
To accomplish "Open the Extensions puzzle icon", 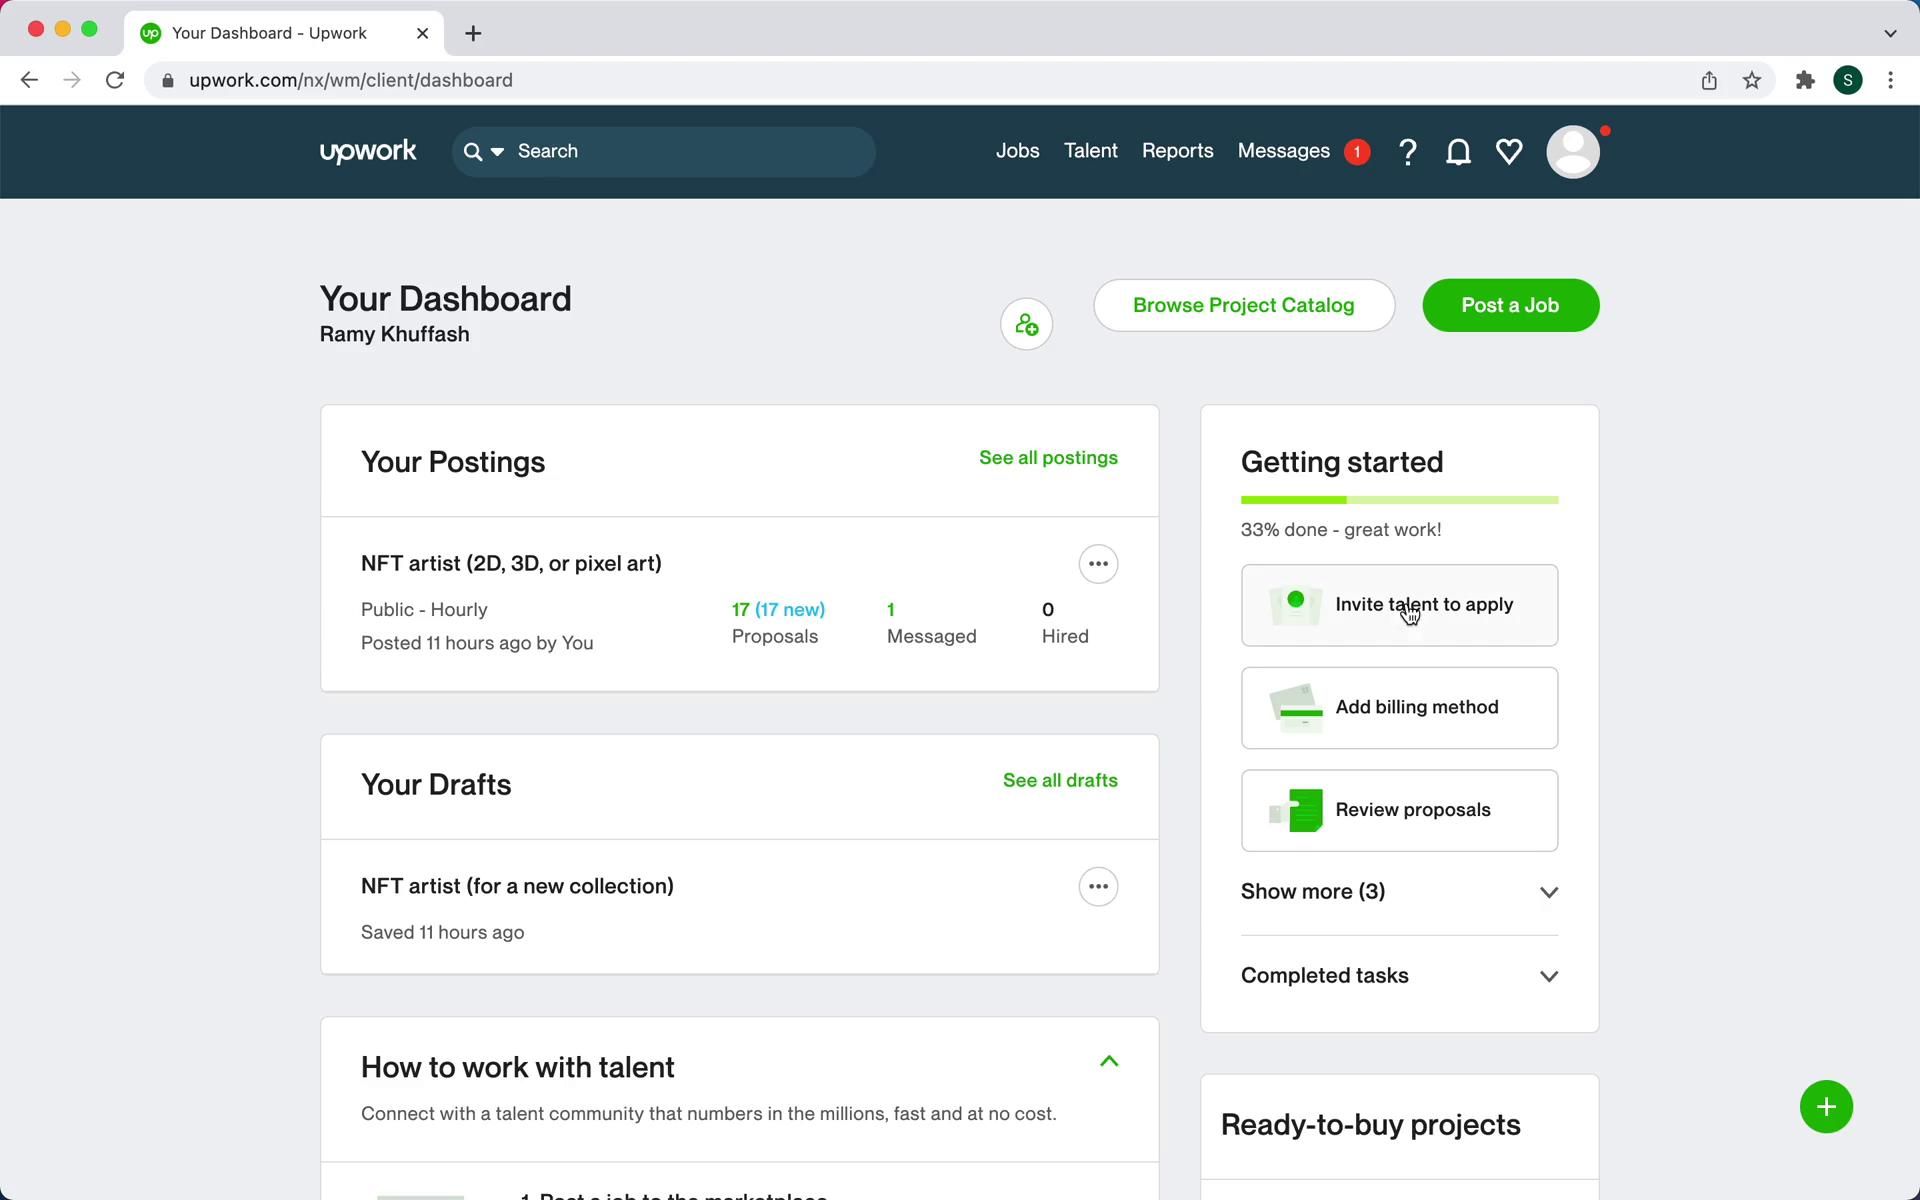I will point(1805,80).
